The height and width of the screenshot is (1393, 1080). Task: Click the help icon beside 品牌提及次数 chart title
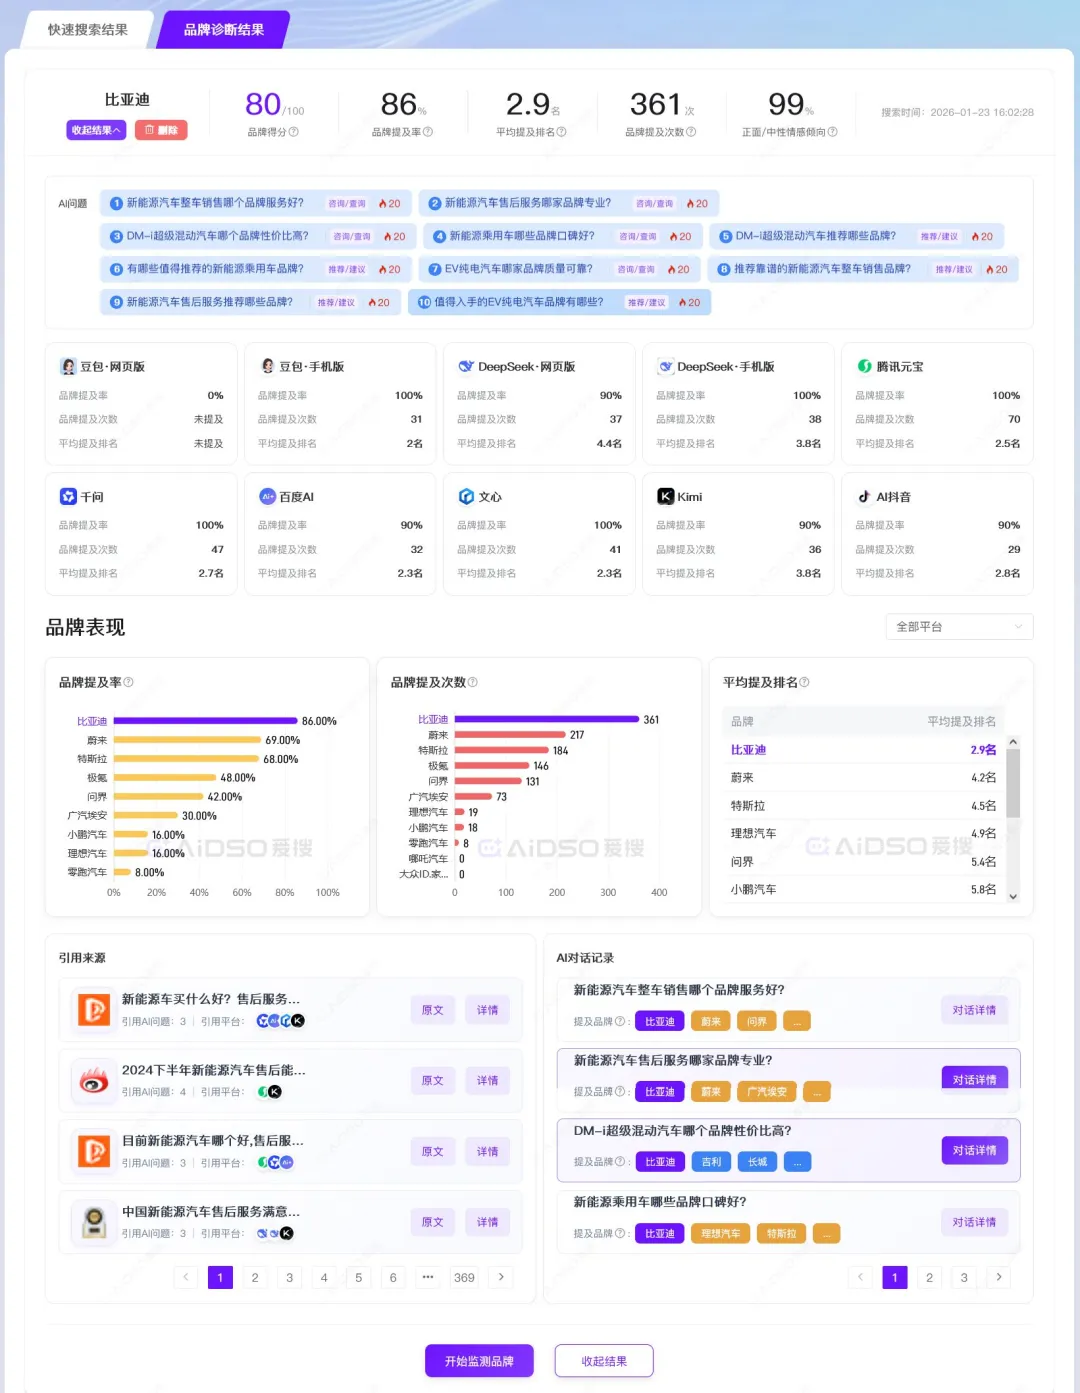[473, 682]
